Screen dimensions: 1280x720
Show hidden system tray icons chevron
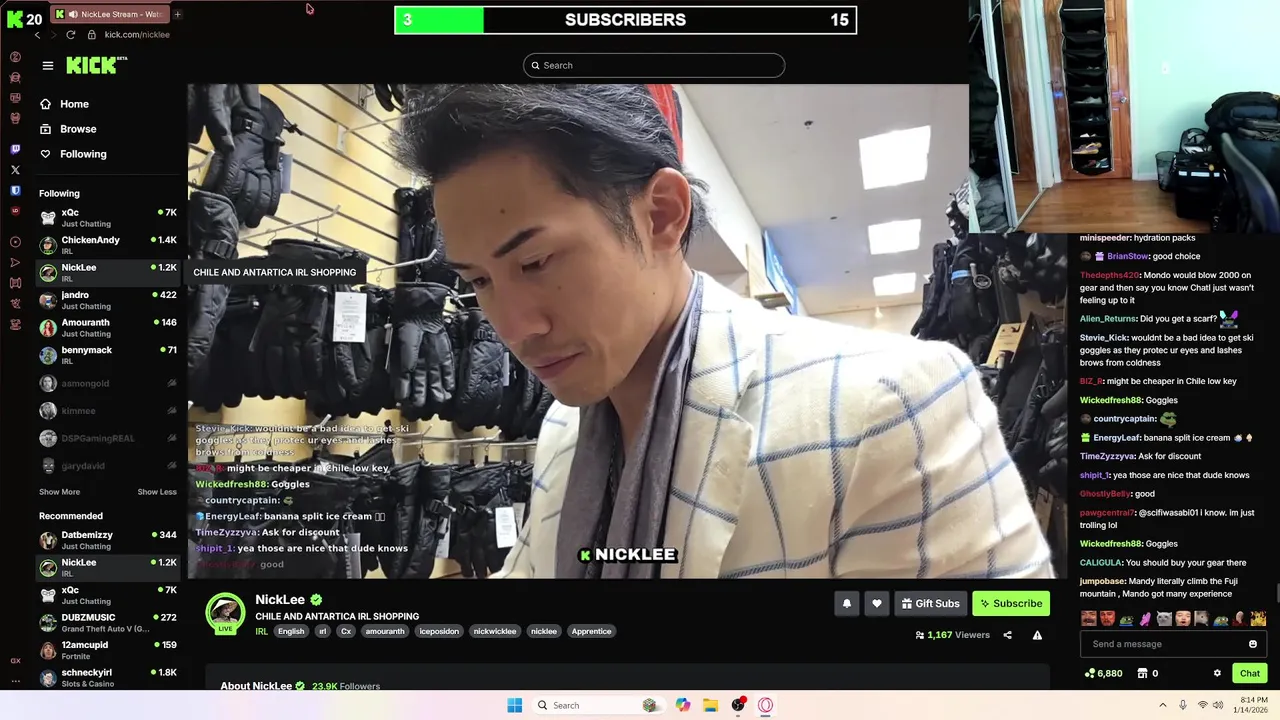[x=1163, y=705]
